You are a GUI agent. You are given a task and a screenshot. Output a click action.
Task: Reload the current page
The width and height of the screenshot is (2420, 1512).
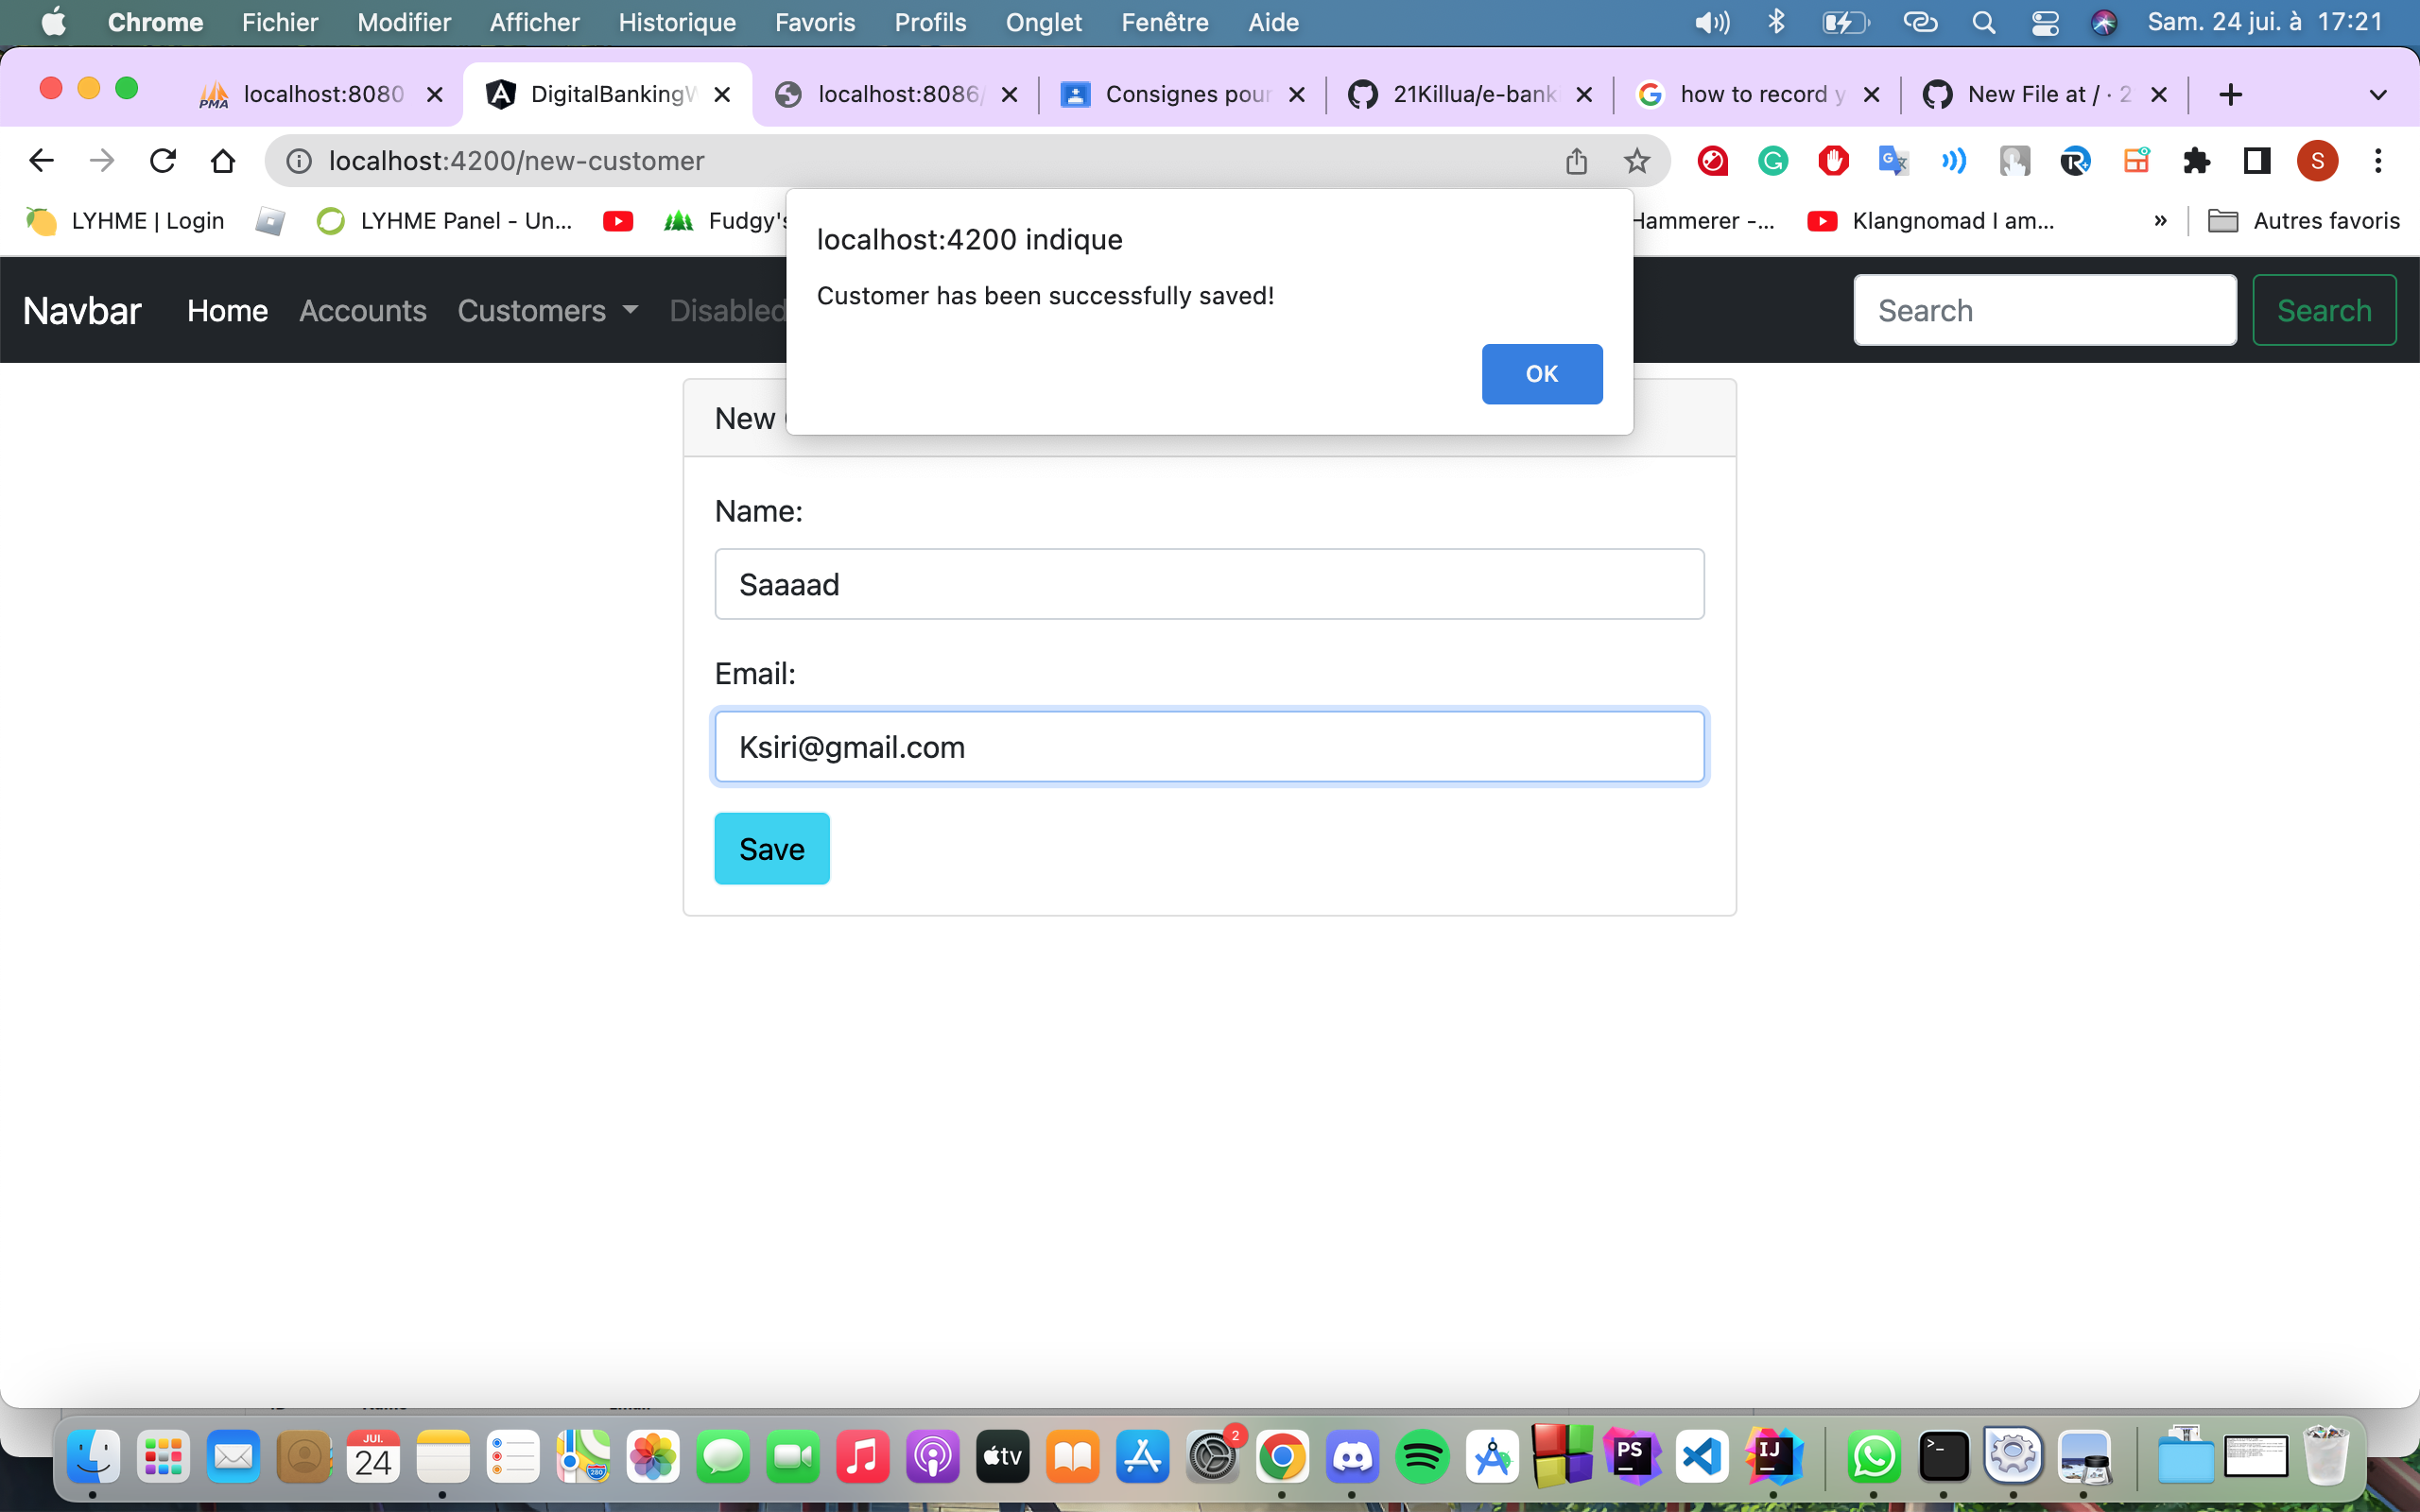[163, 160]
